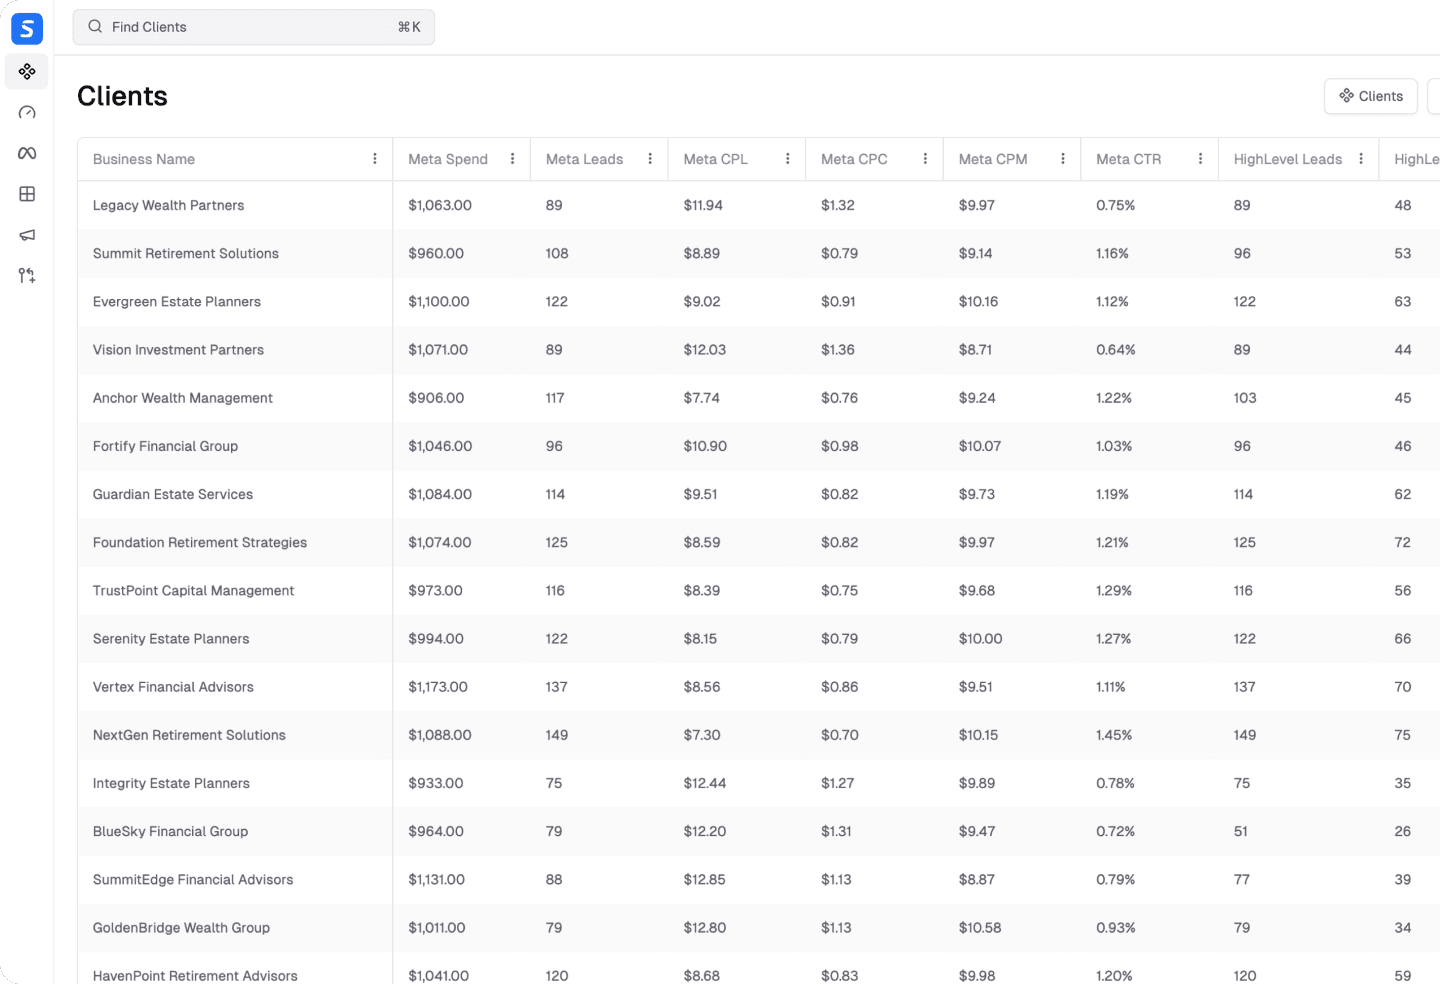Click the Find Clients search field
Screen dimensions: 1440x984
(x=253, y=27)
